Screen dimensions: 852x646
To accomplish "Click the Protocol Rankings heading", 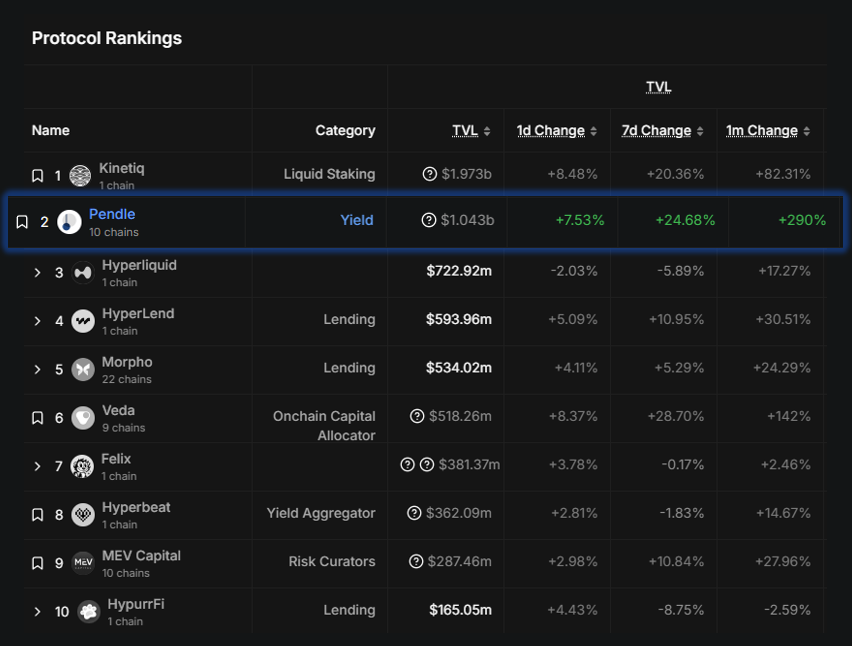I will point(107,38).
